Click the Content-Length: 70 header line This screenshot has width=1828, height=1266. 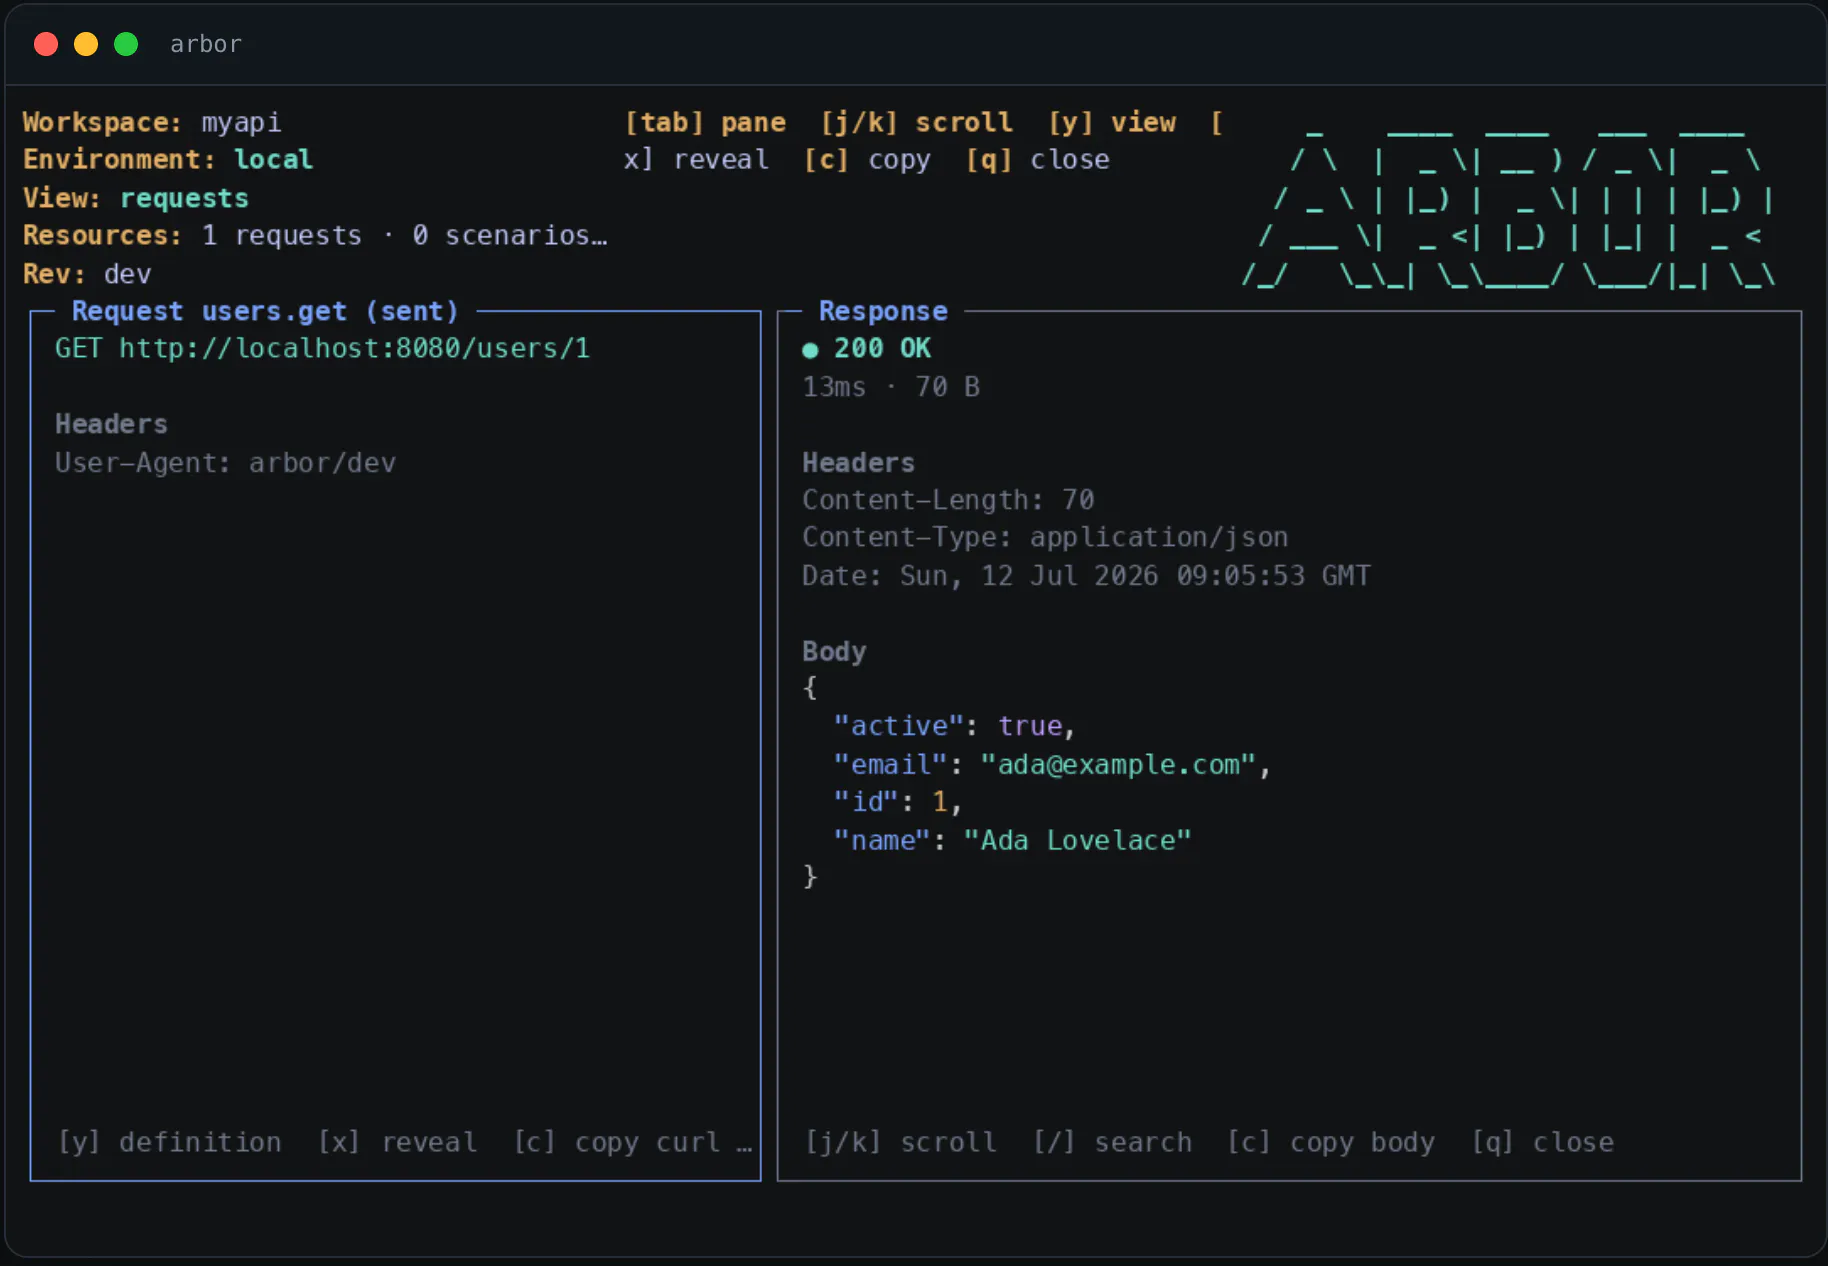(x=948, y=500)
